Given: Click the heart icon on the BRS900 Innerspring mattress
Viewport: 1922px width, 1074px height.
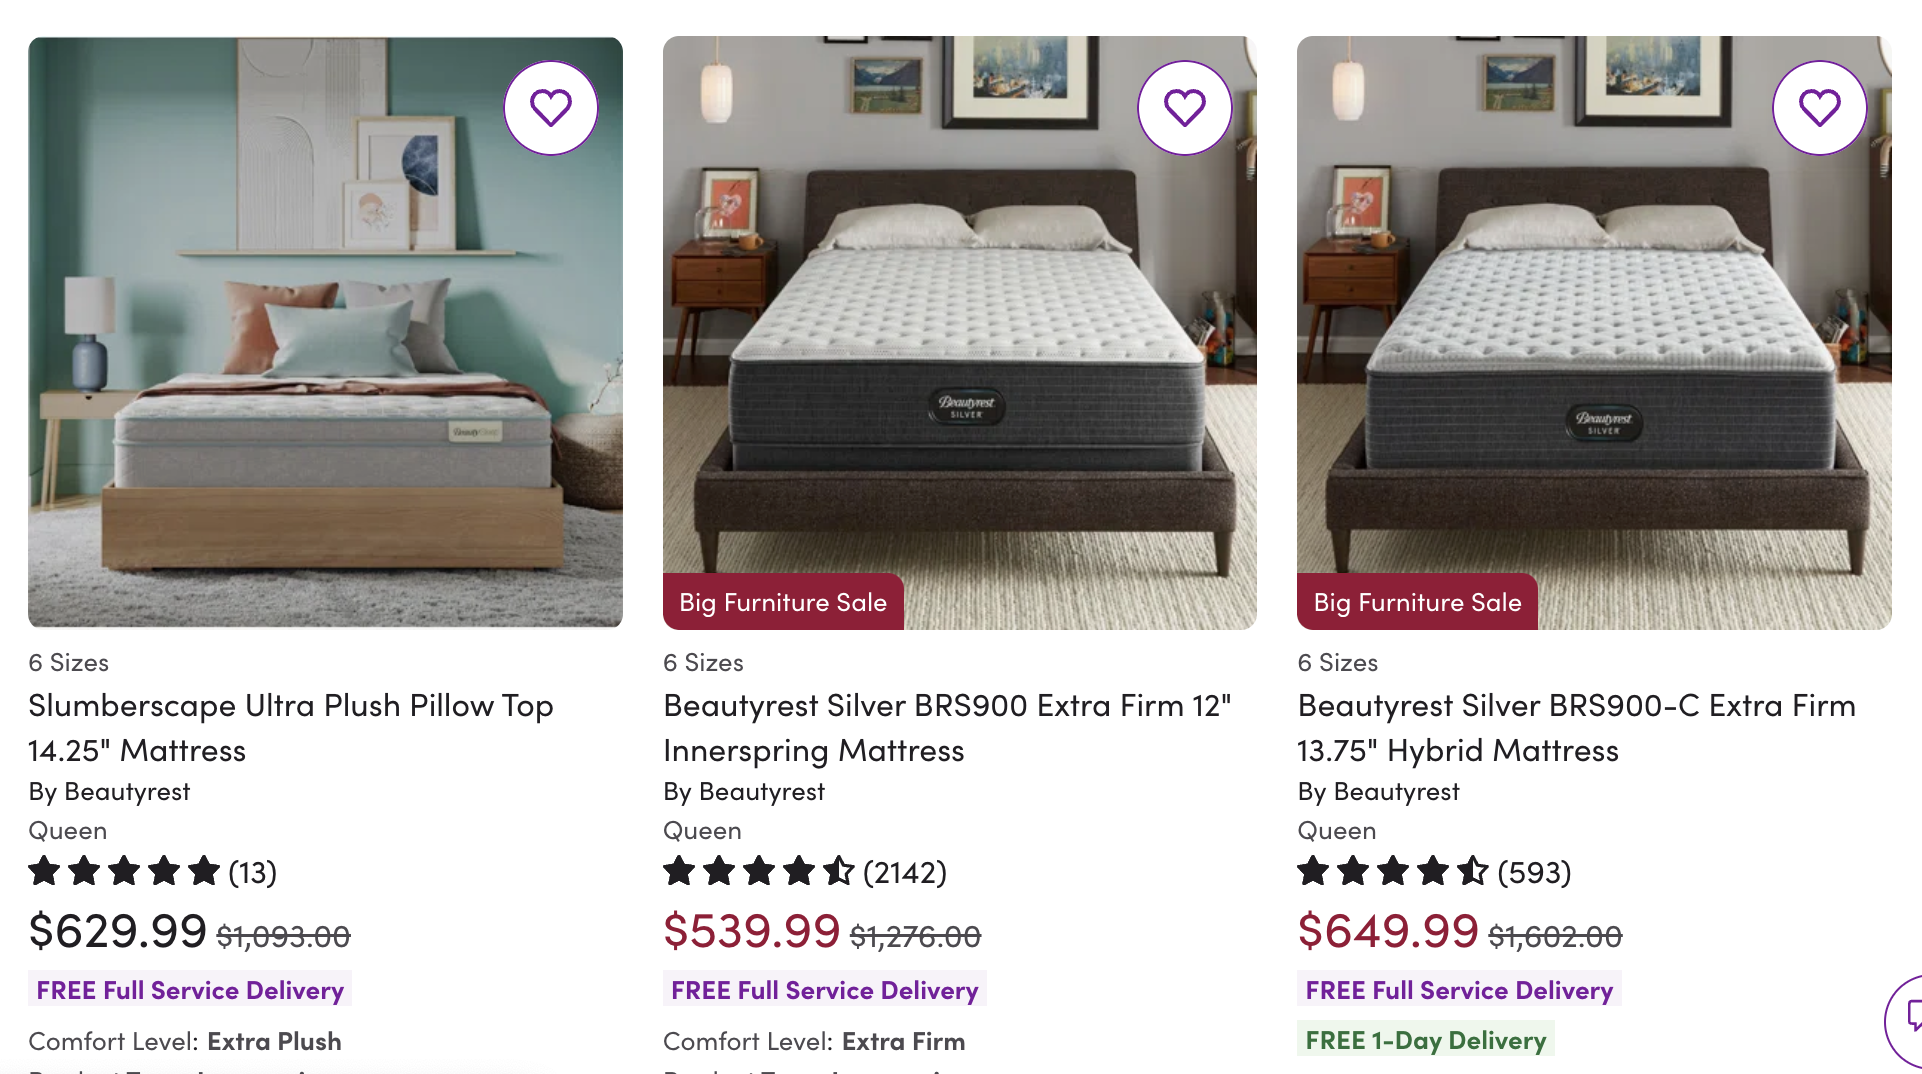Looking at the screenshot, I should tap(1185, 107).
